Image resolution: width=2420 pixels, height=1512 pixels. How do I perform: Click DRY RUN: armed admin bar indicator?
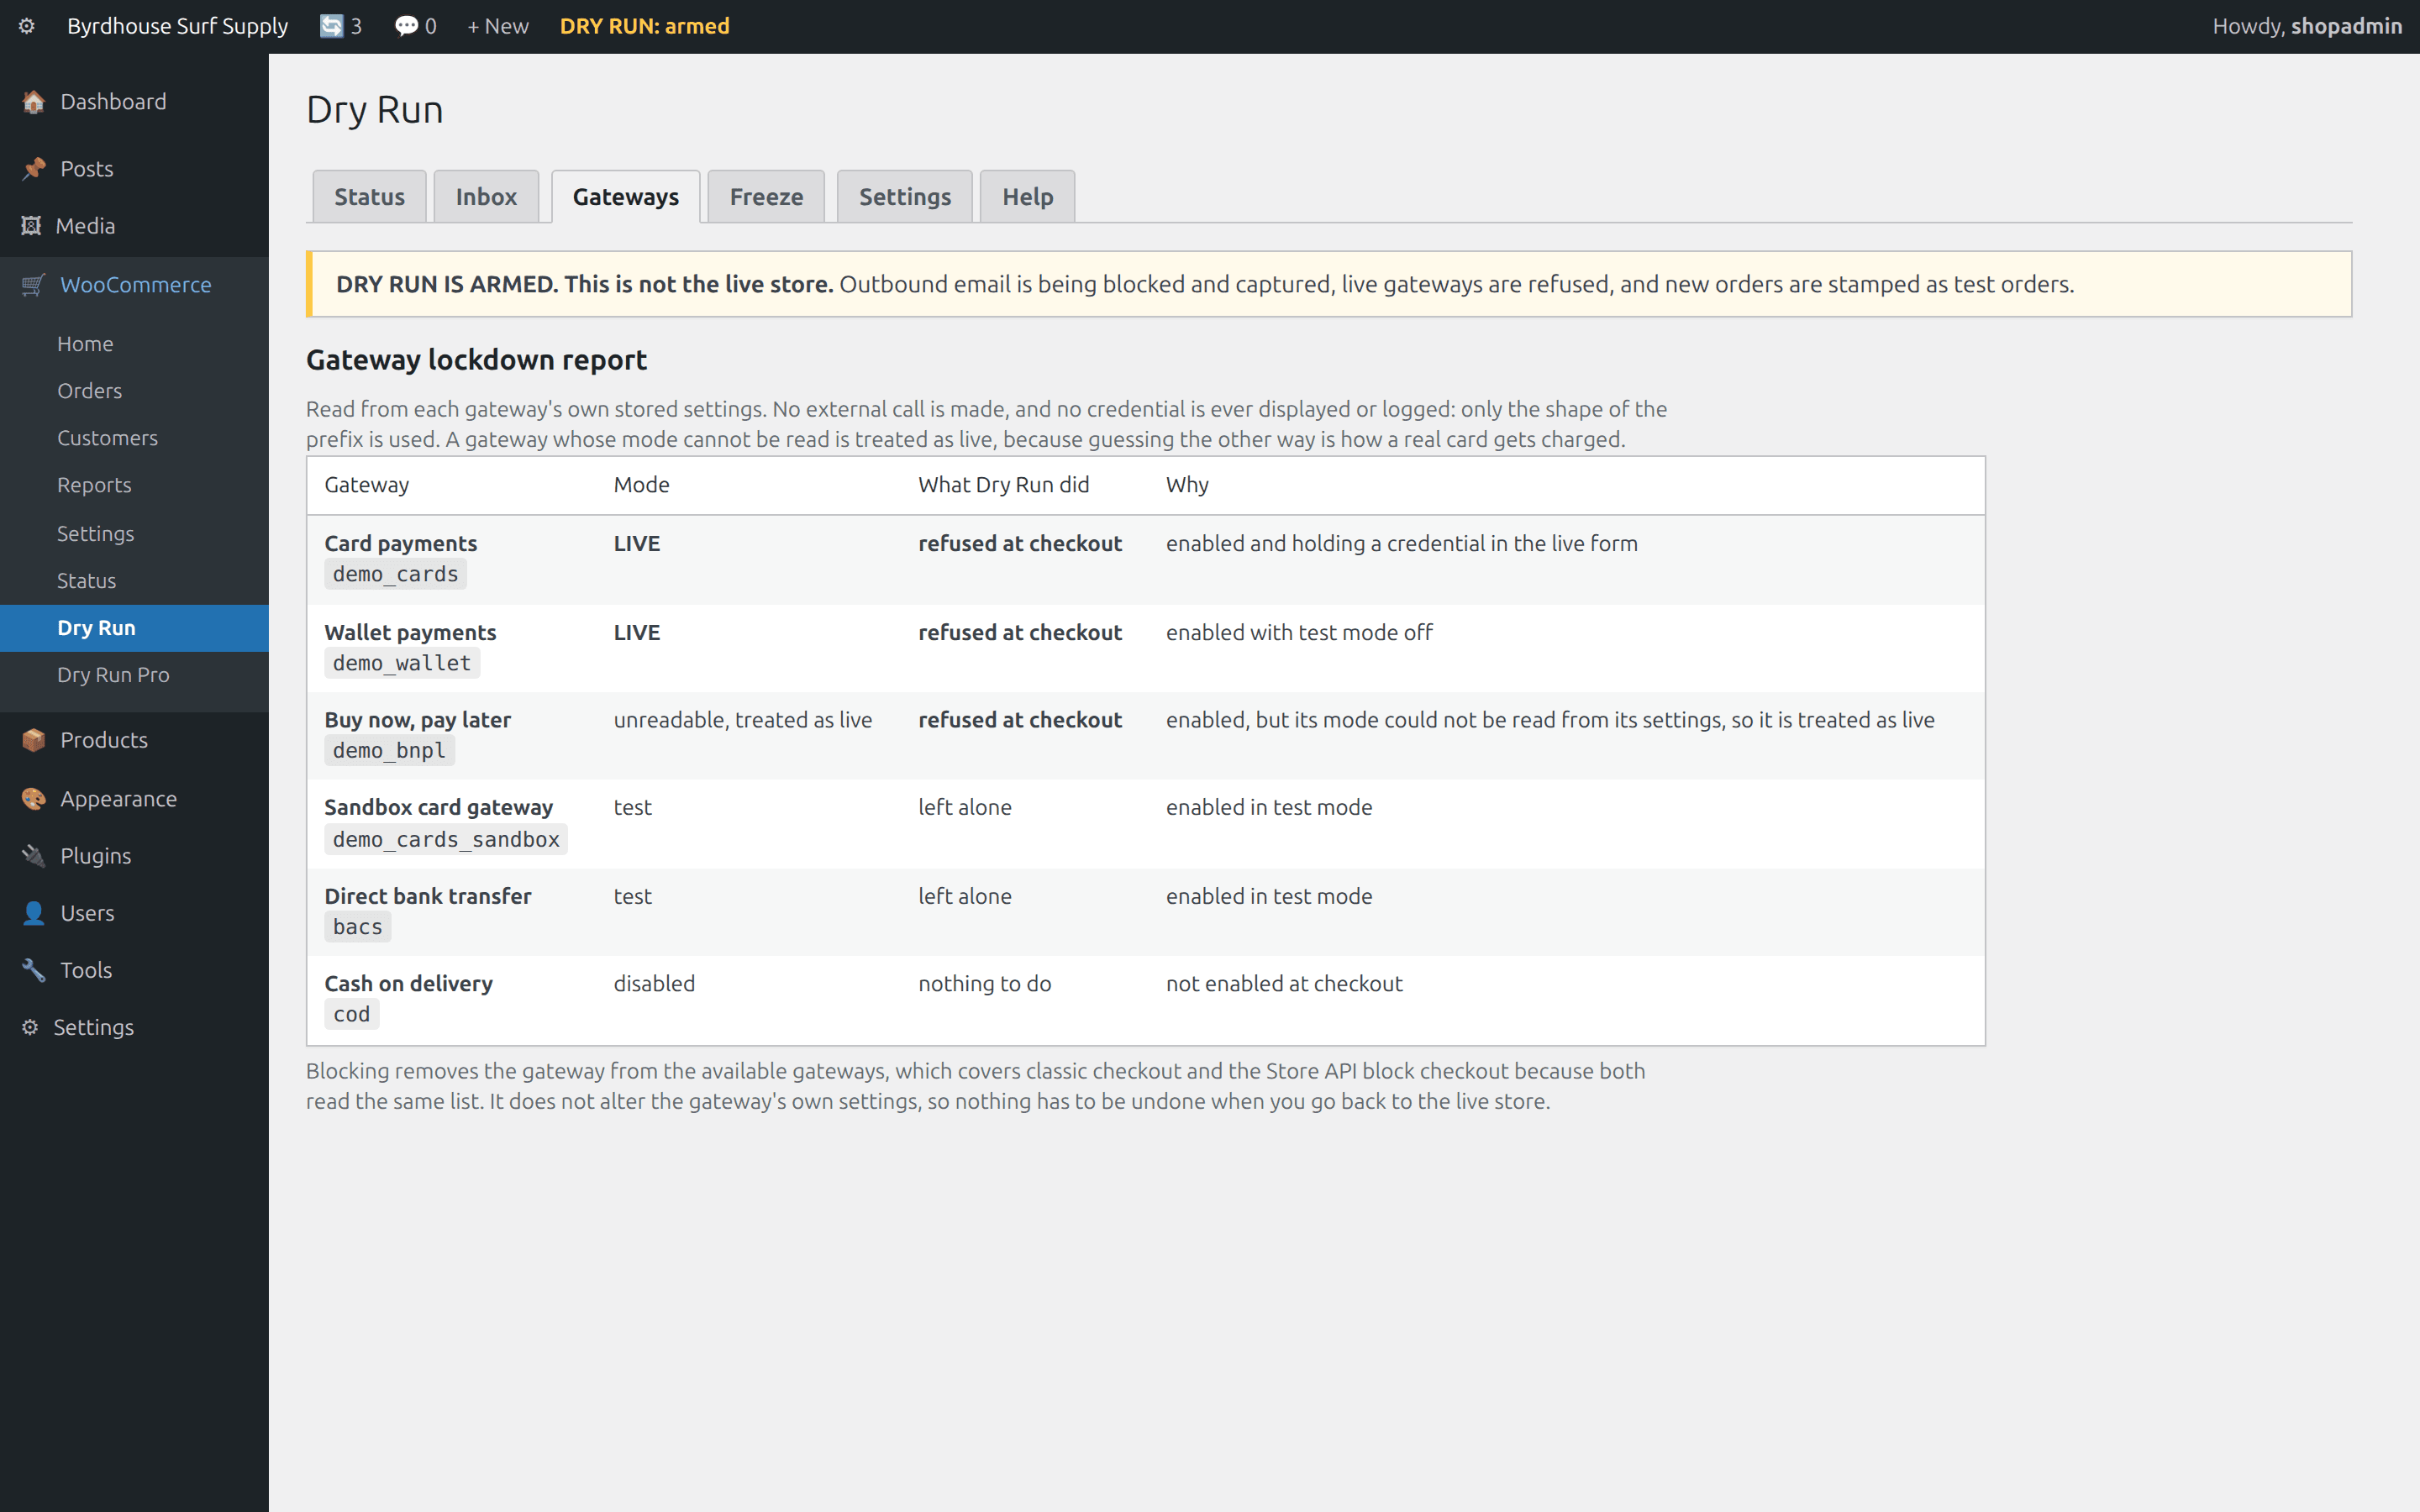[x=644, y=26]
